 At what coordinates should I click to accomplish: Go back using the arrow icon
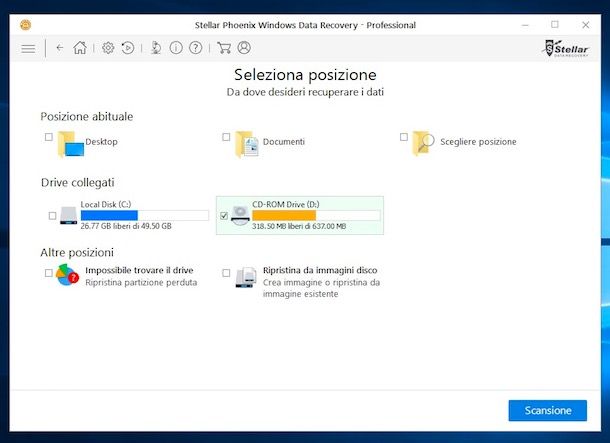[x=60, y=48]
